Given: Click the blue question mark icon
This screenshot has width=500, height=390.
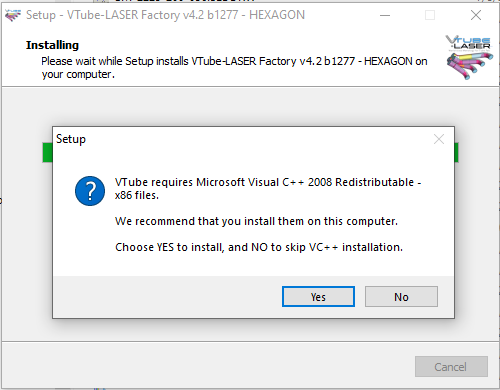Looking at the screenshot, I should (90, 191).
